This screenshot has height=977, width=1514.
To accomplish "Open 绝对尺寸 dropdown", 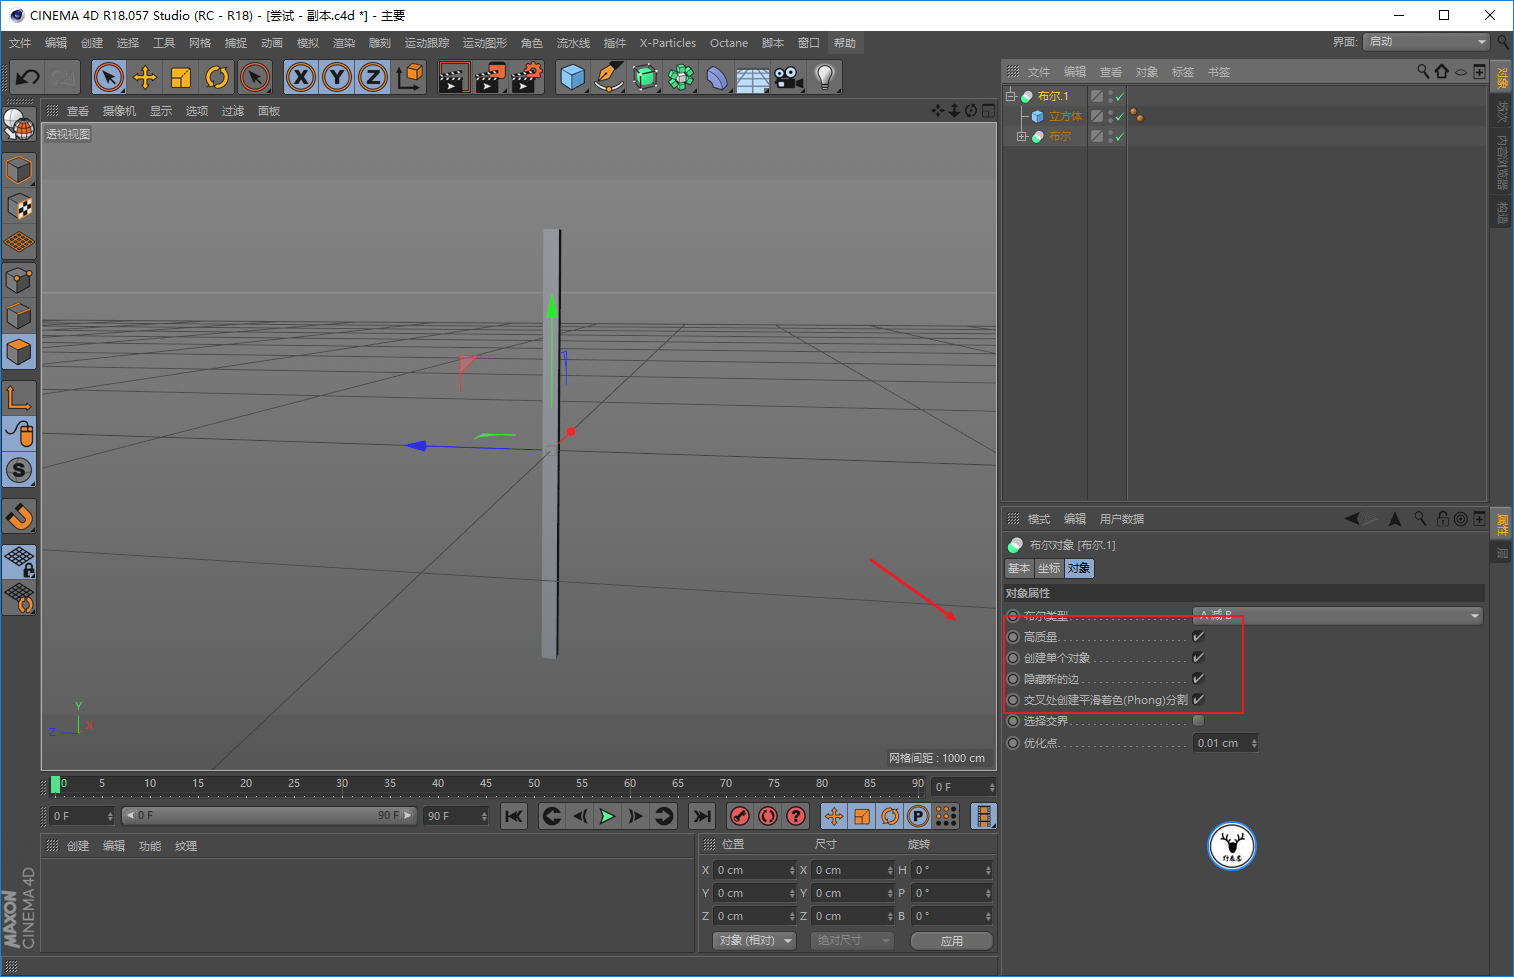I will [x=851, y=940].
